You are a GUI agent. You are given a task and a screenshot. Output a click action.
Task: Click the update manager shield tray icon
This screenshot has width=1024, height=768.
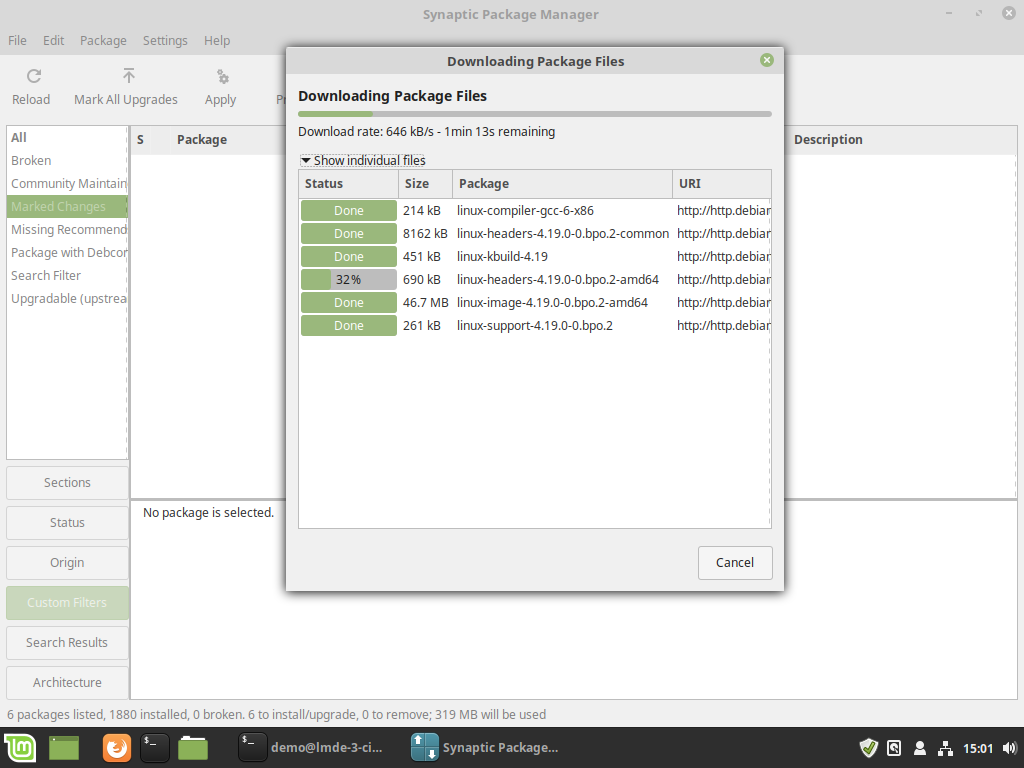869,748
